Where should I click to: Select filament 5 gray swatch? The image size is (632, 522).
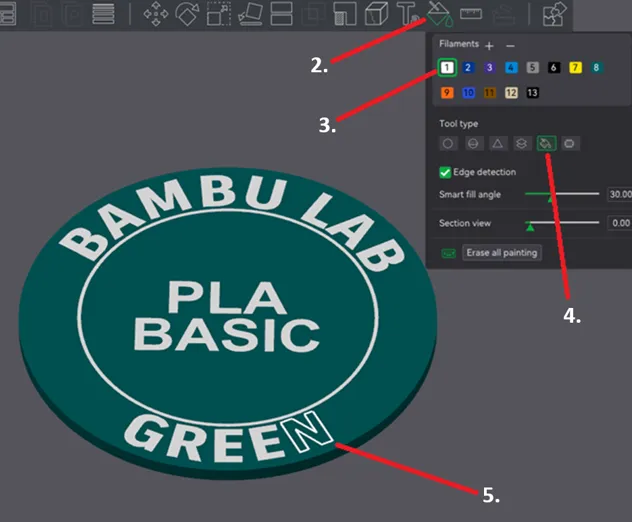(x=532, y=67)
